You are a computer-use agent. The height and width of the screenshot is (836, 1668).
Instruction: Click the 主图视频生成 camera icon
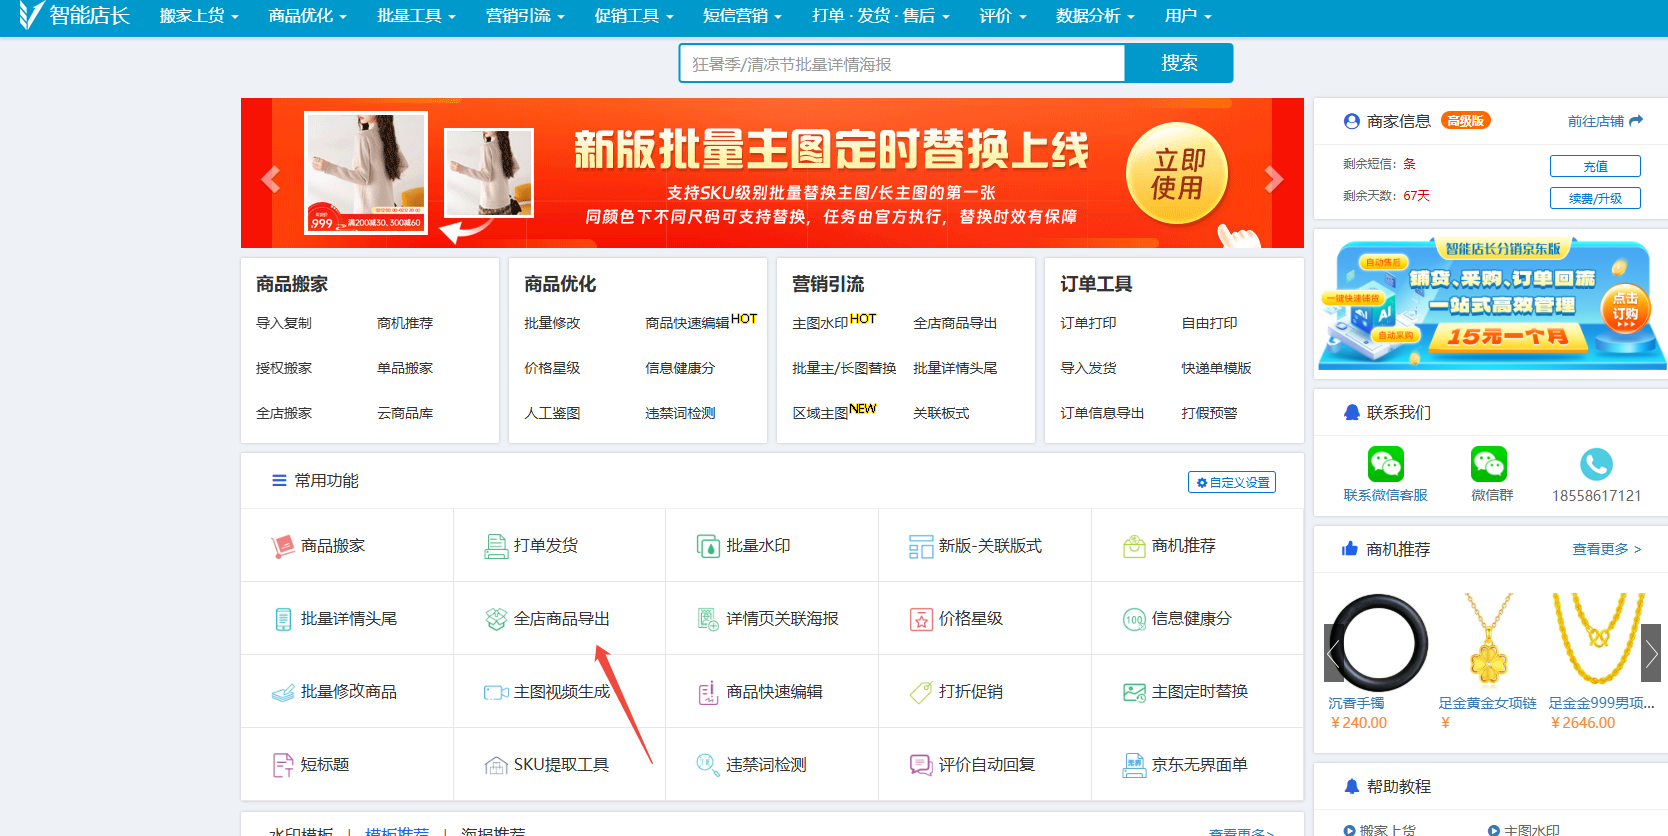tap(496, 692)
